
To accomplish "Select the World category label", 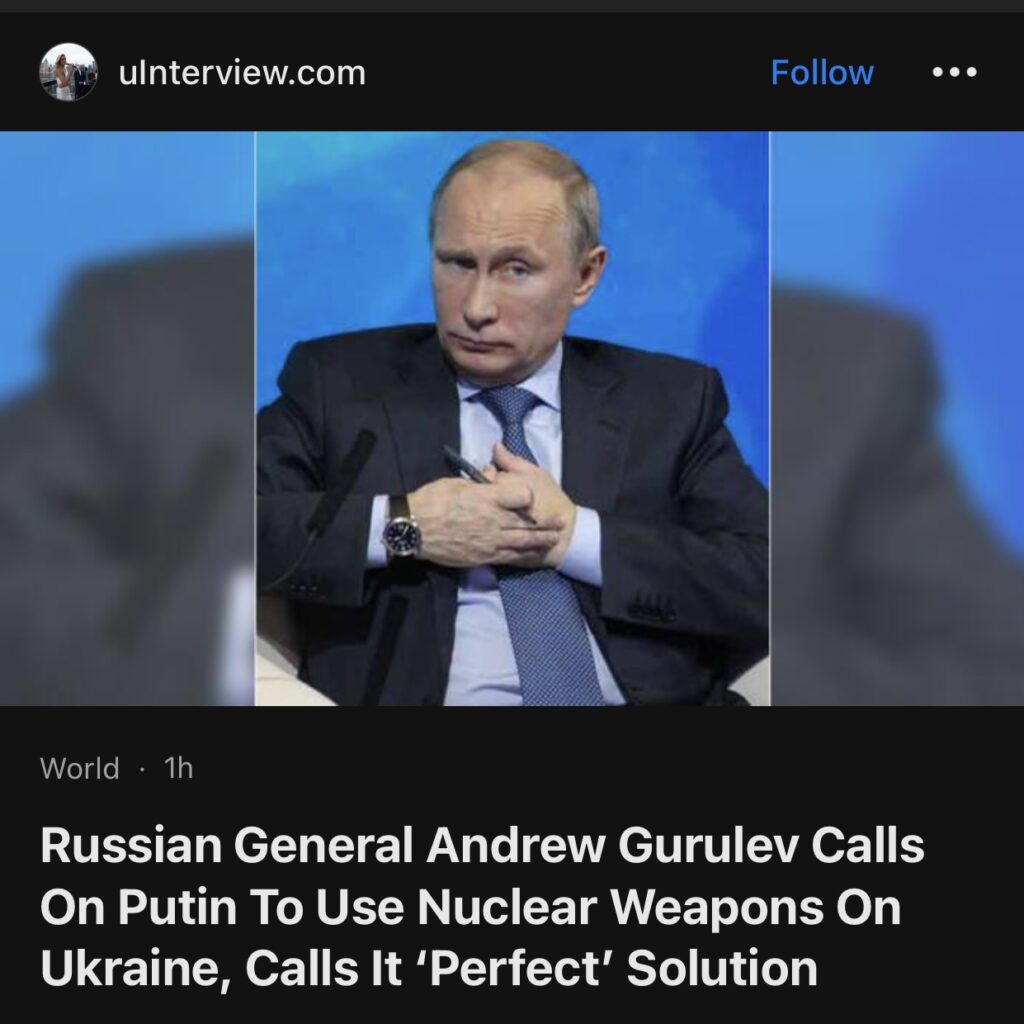I will [80, 768].
